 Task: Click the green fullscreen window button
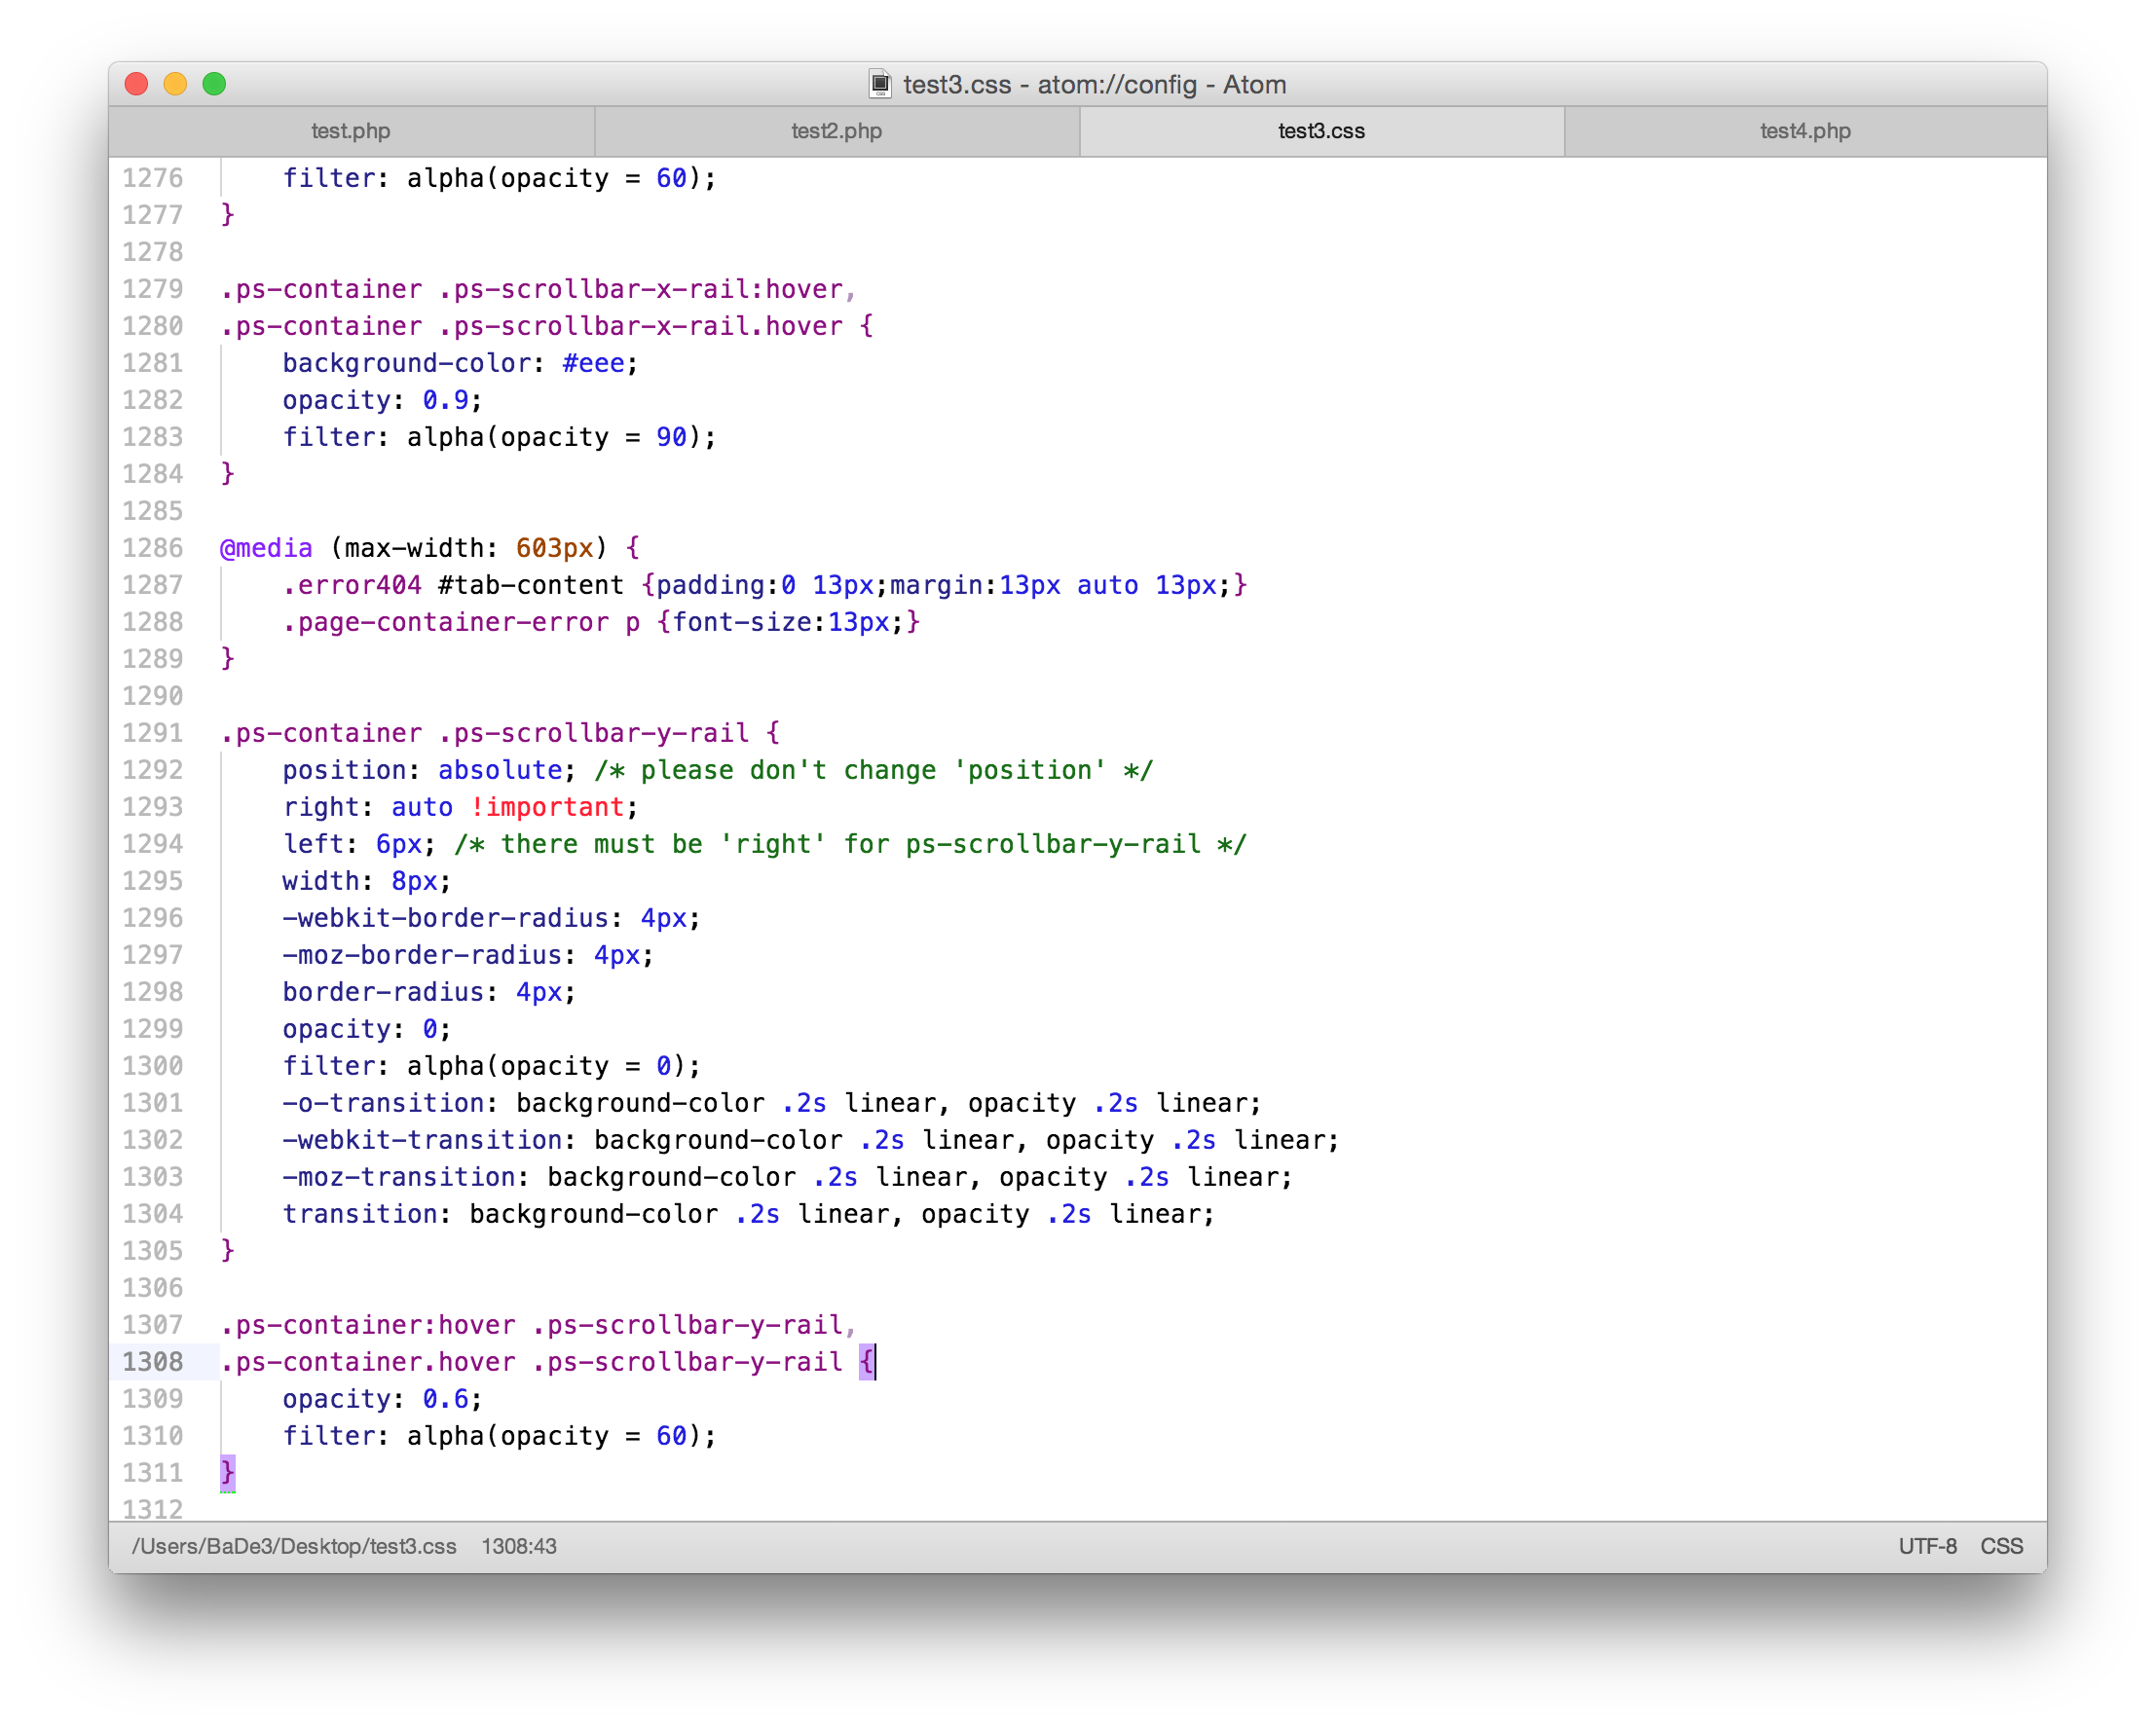point(214,84)
